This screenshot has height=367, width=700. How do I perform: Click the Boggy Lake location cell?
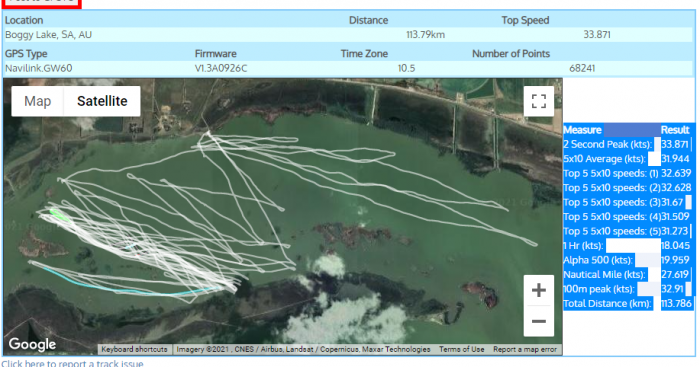[x=48, y=35]
